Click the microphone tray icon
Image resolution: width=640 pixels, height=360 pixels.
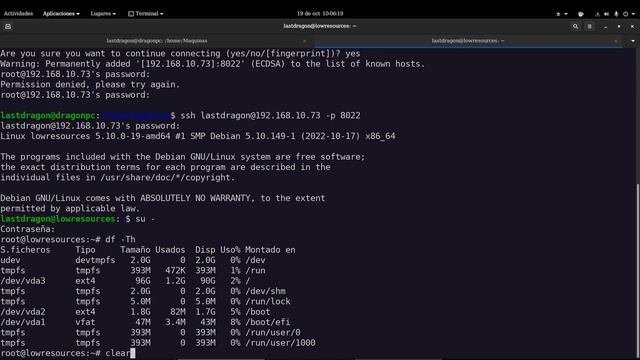tap(616, 14)
